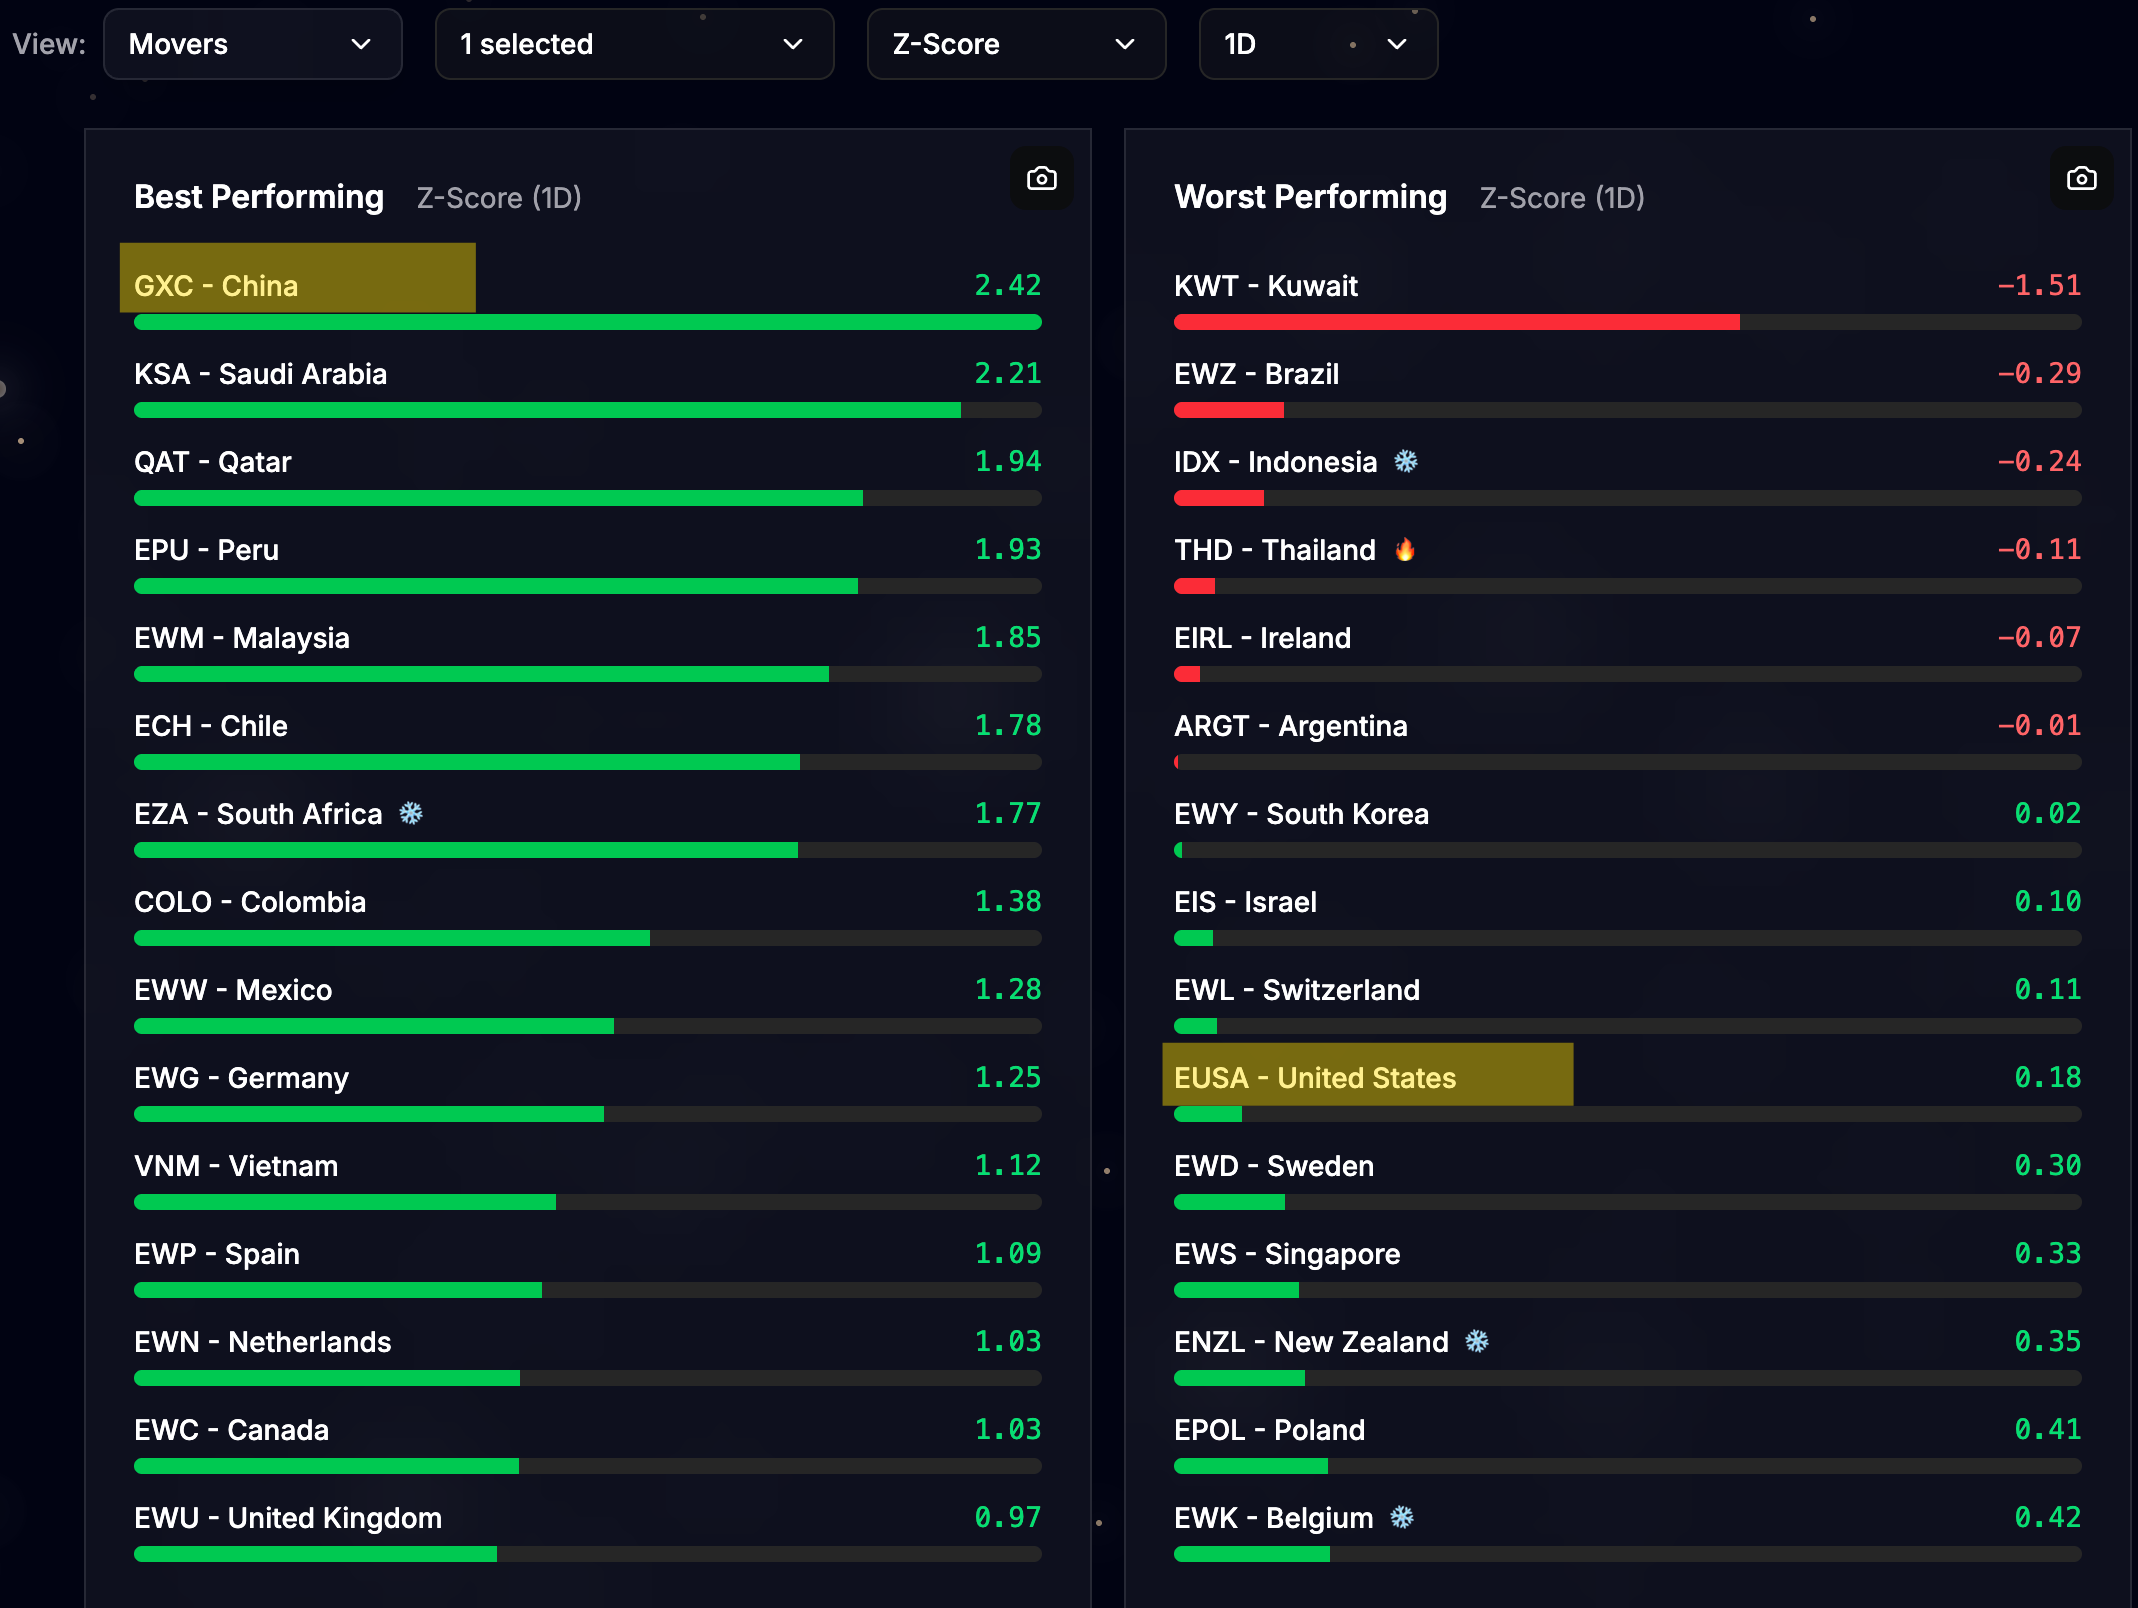Expand the '1 selected' filter dropdown

(x=634, y=44)
